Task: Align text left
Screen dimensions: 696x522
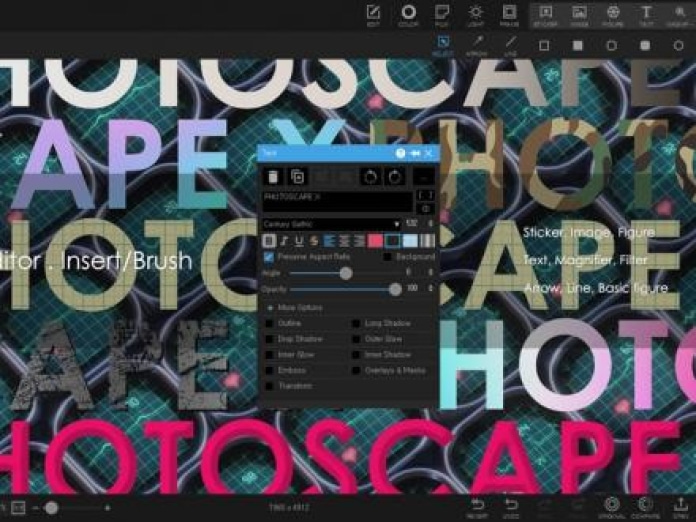Action: coord(329,241)
